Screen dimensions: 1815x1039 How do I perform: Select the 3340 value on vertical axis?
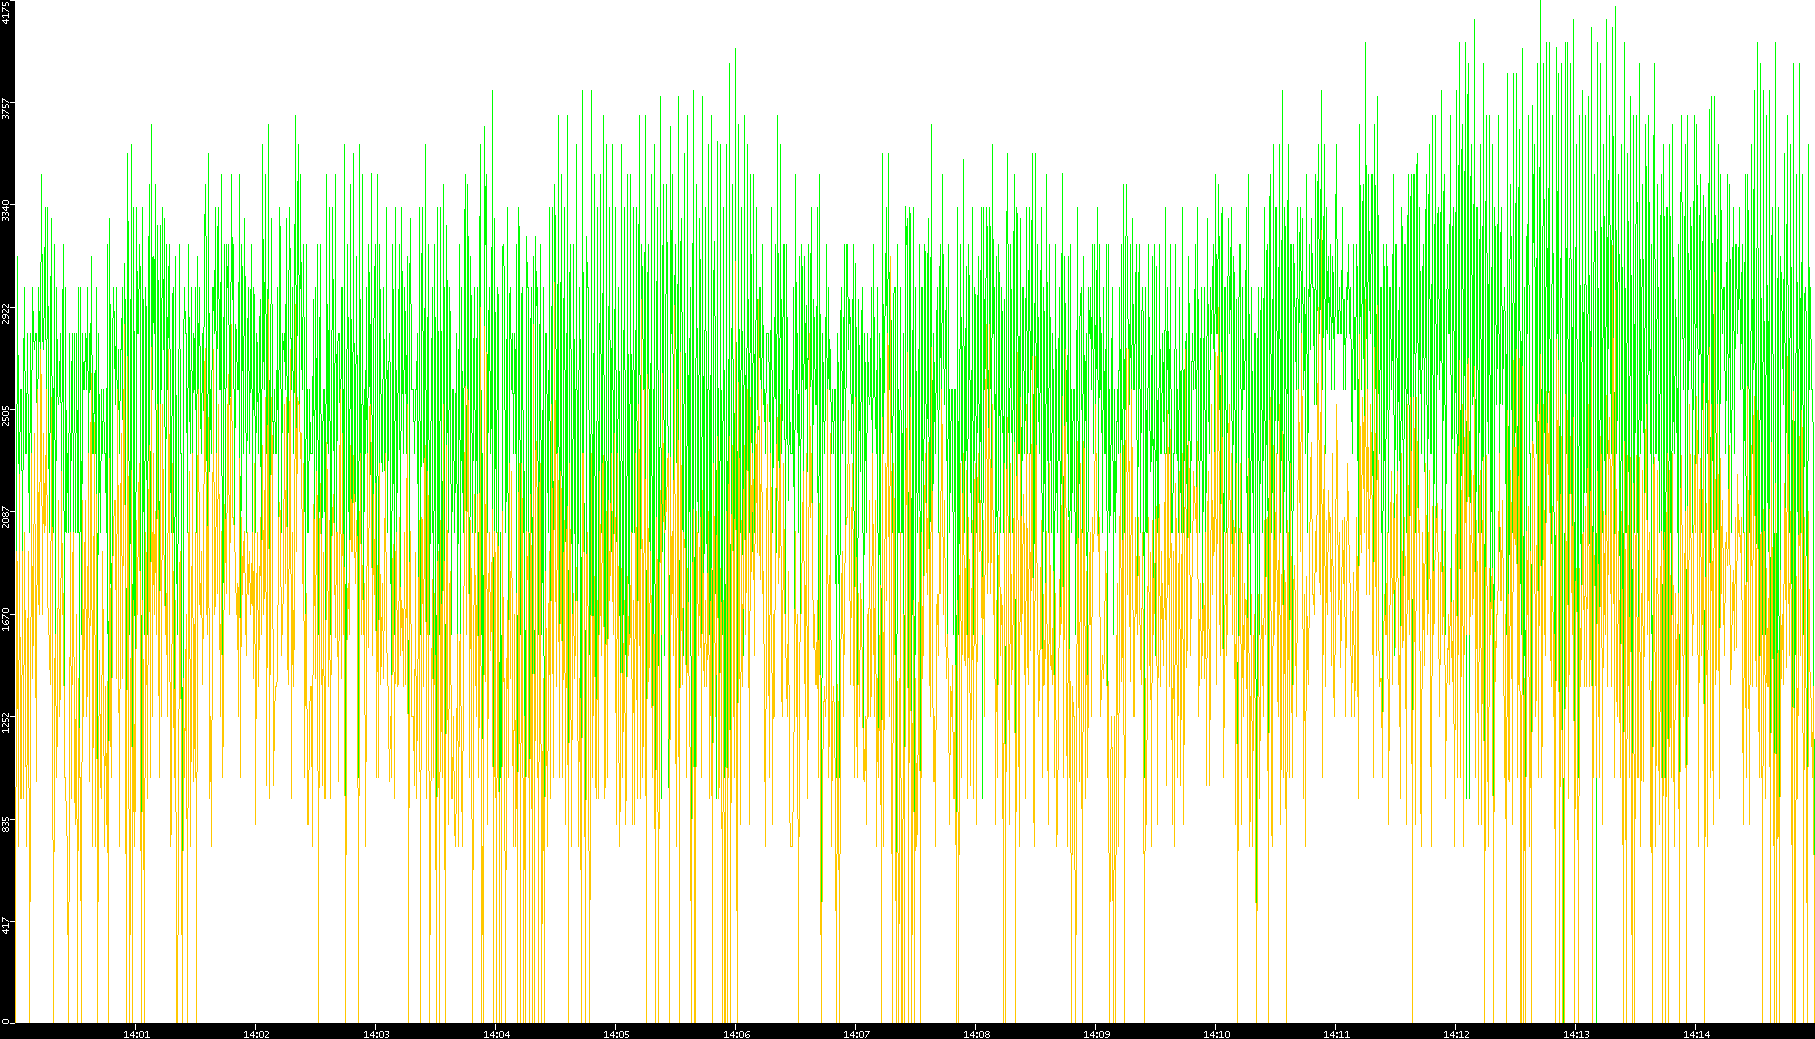tap(7, 210)
